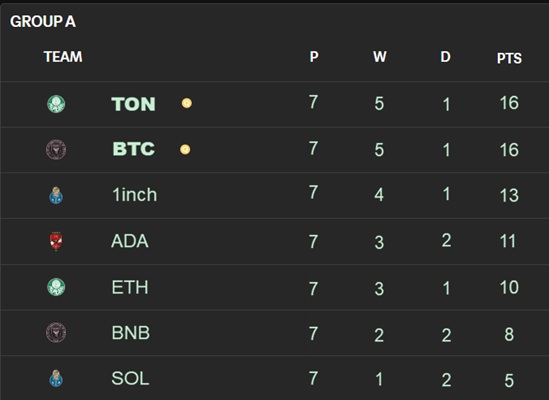
Task: Click the GROUP A heading
Action: (x=43, y=21)
